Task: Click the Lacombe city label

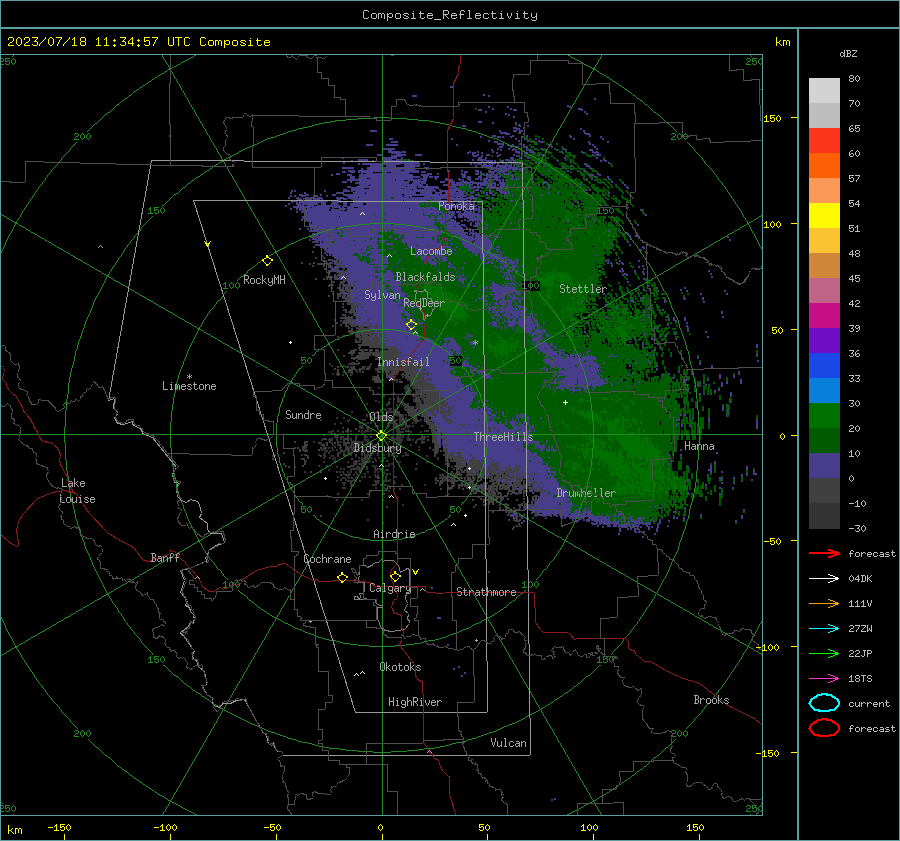Action: pos(431,251)
